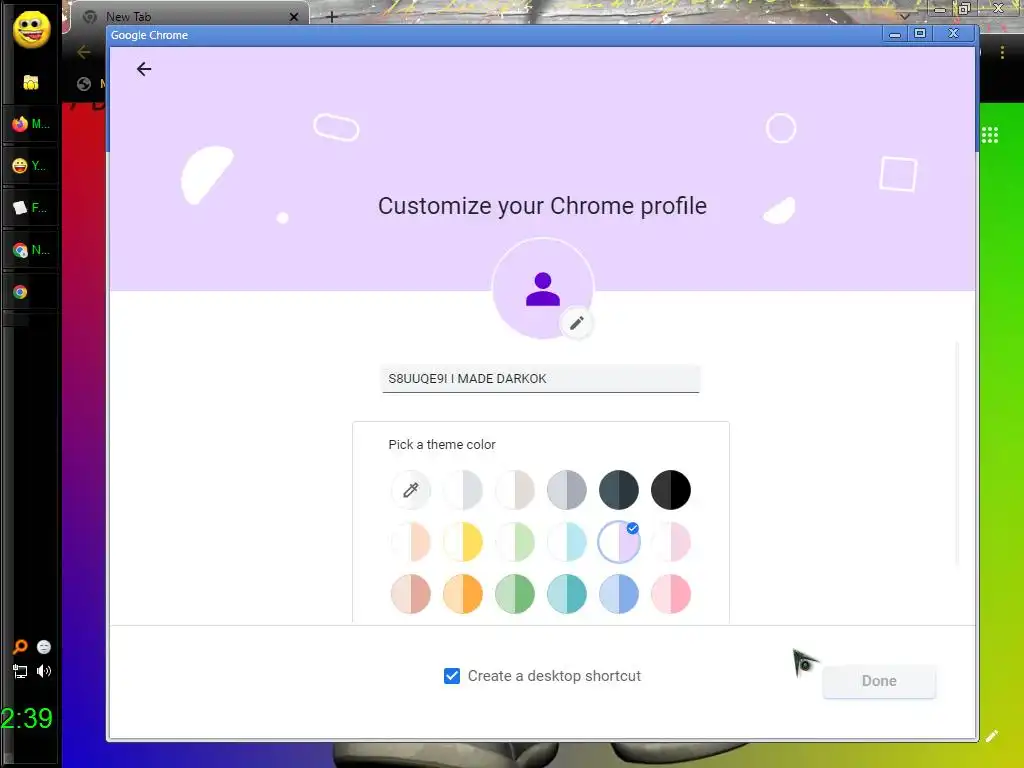Viewport: 1024px width, 768px height.
Task: Switch to the Chrome N... taskbar item
Action: click(x=31, y=249)
